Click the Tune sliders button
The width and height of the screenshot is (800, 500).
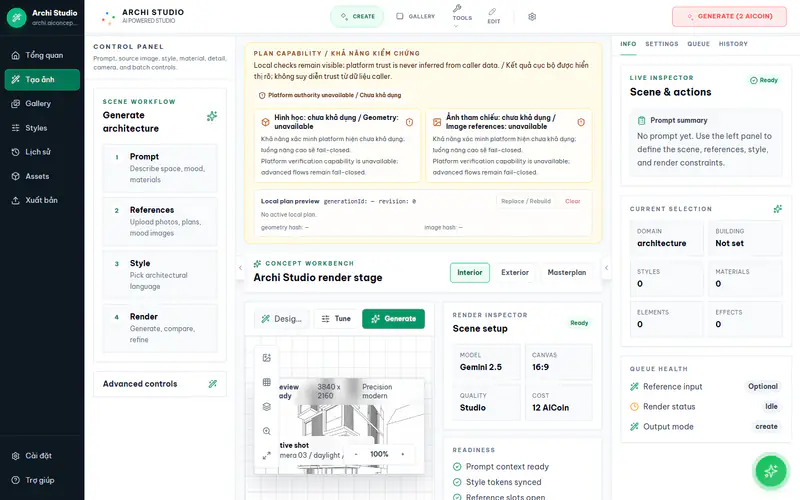click(x=336, y=319)
